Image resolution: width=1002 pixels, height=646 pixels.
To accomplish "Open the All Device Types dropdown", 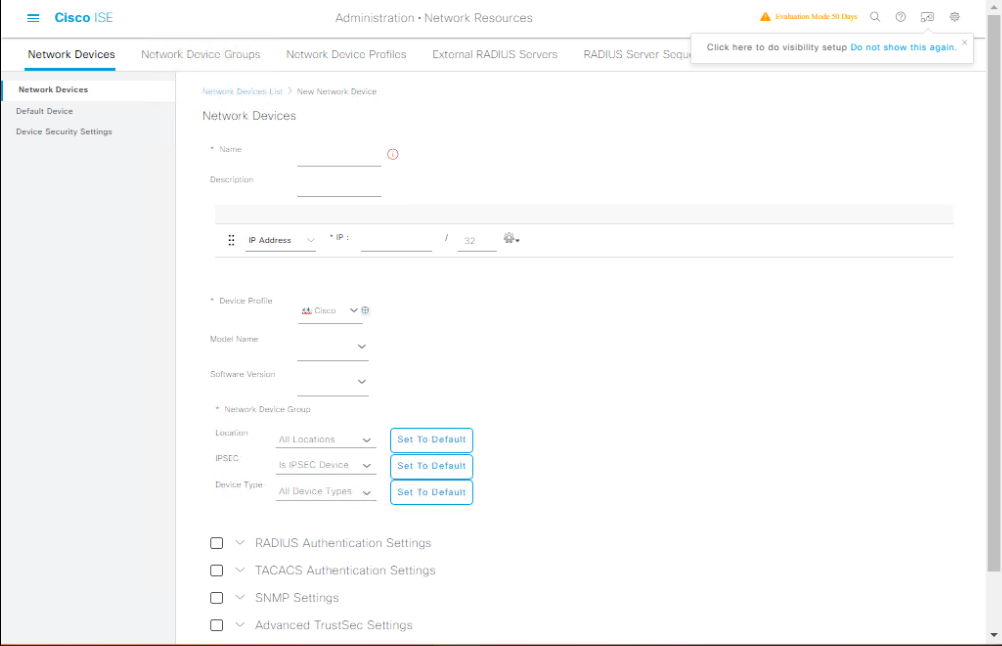I will tap(325, 492).
